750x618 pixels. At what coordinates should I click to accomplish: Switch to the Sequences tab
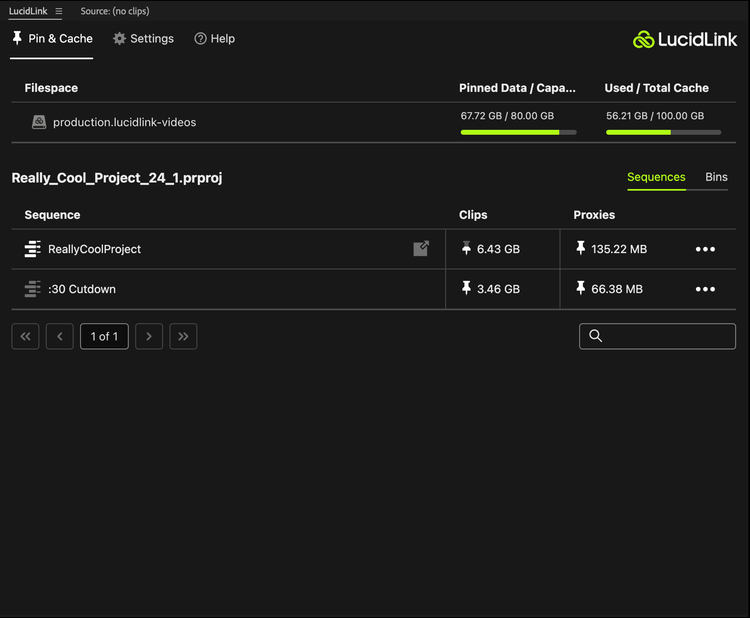point(656,177)
